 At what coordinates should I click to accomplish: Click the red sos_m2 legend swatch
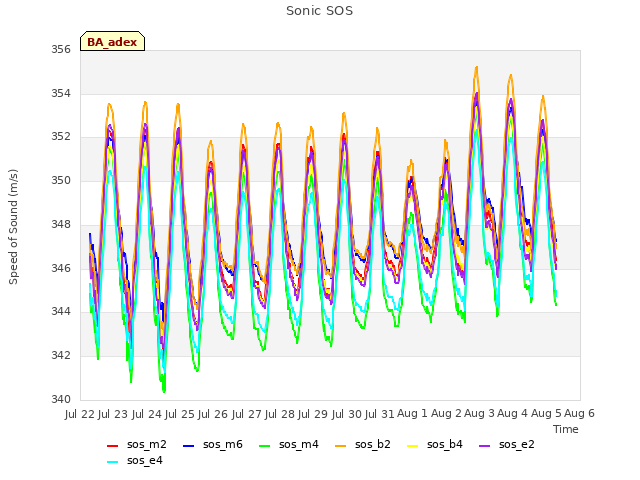tap(112, 446)
